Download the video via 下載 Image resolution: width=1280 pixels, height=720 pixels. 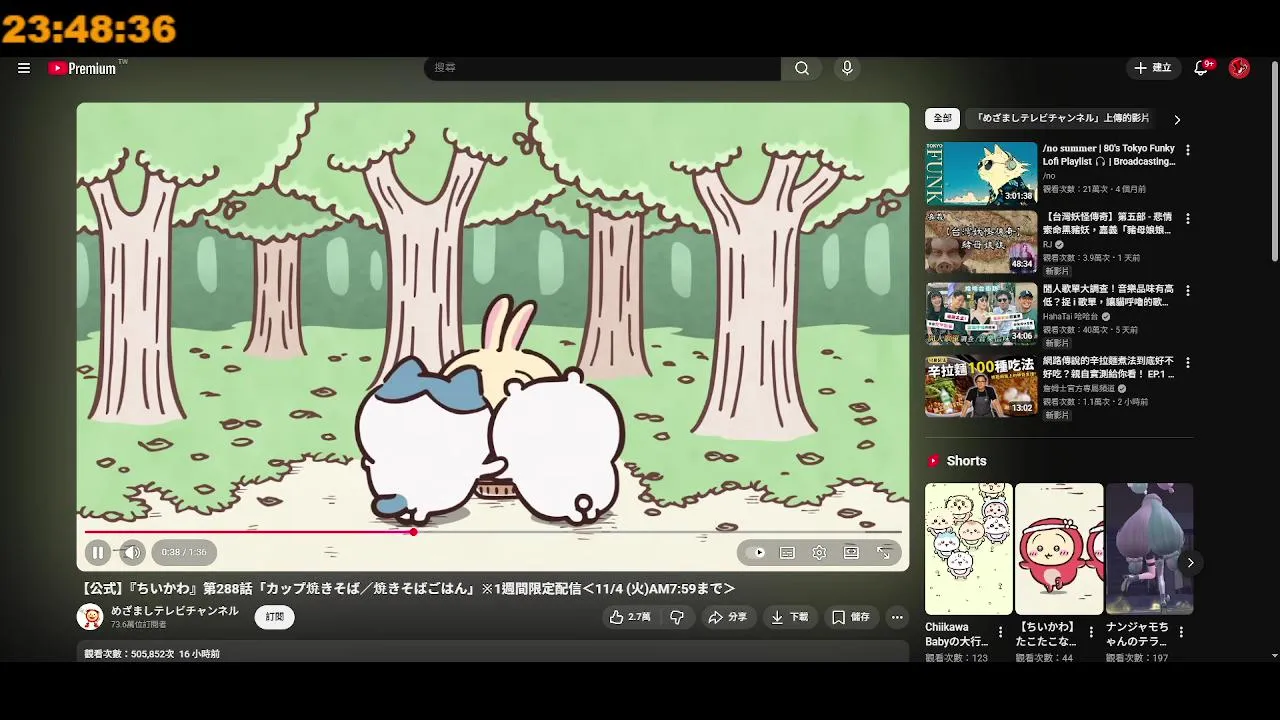pyautogui.click(x=789, y=617)
